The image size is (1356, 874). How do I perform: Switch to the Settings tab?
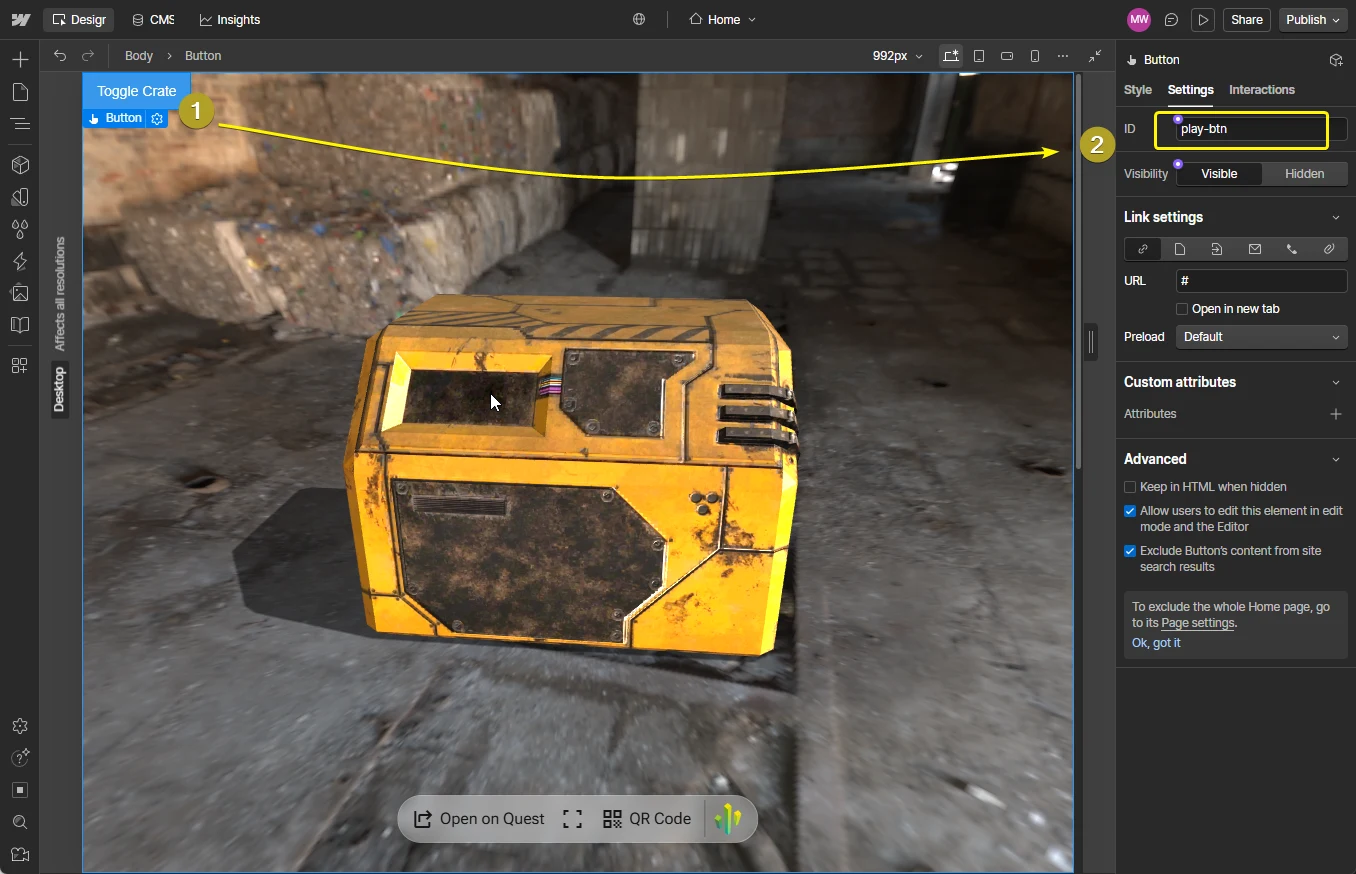1190,90
